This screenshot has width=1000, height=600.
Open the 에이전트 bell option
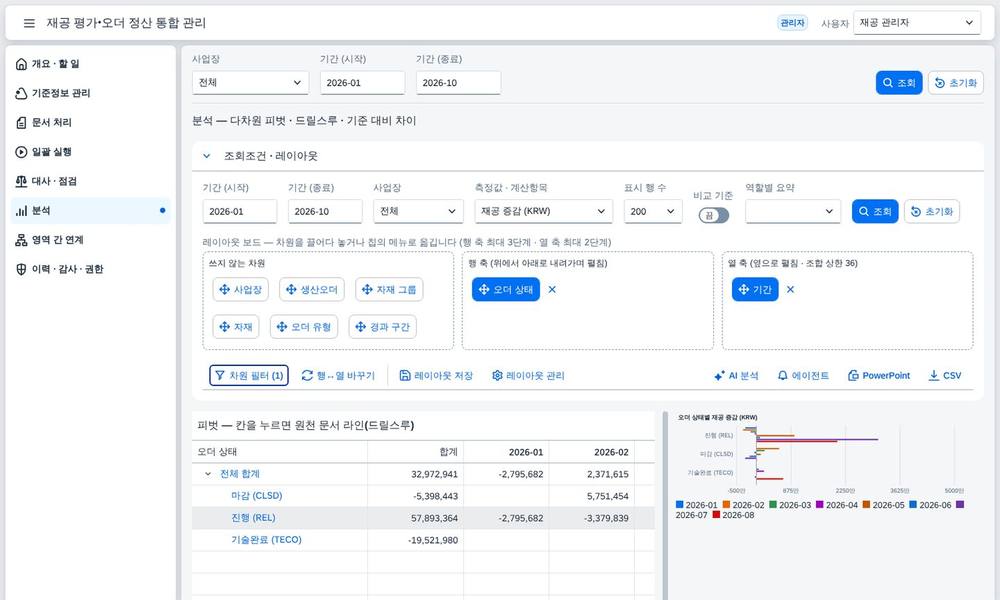coord(803,376)
